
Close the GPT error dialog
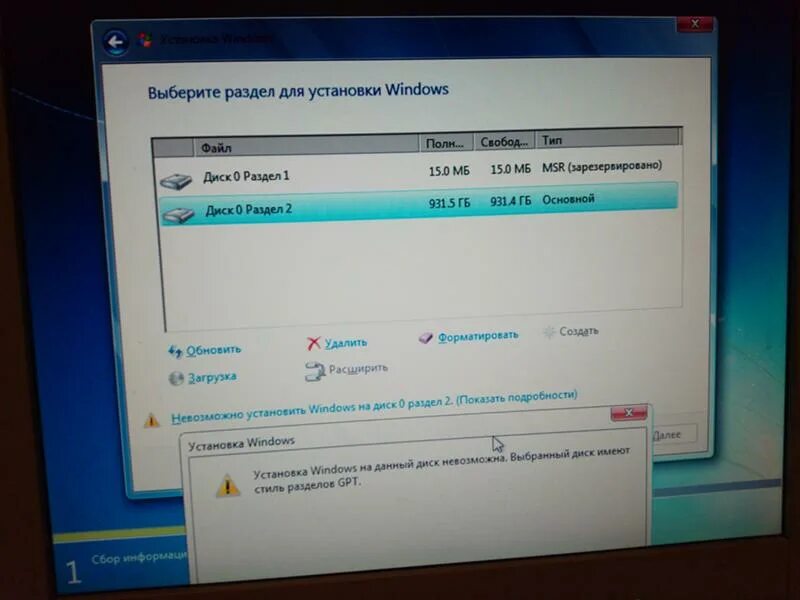click(x=629, y=412)
